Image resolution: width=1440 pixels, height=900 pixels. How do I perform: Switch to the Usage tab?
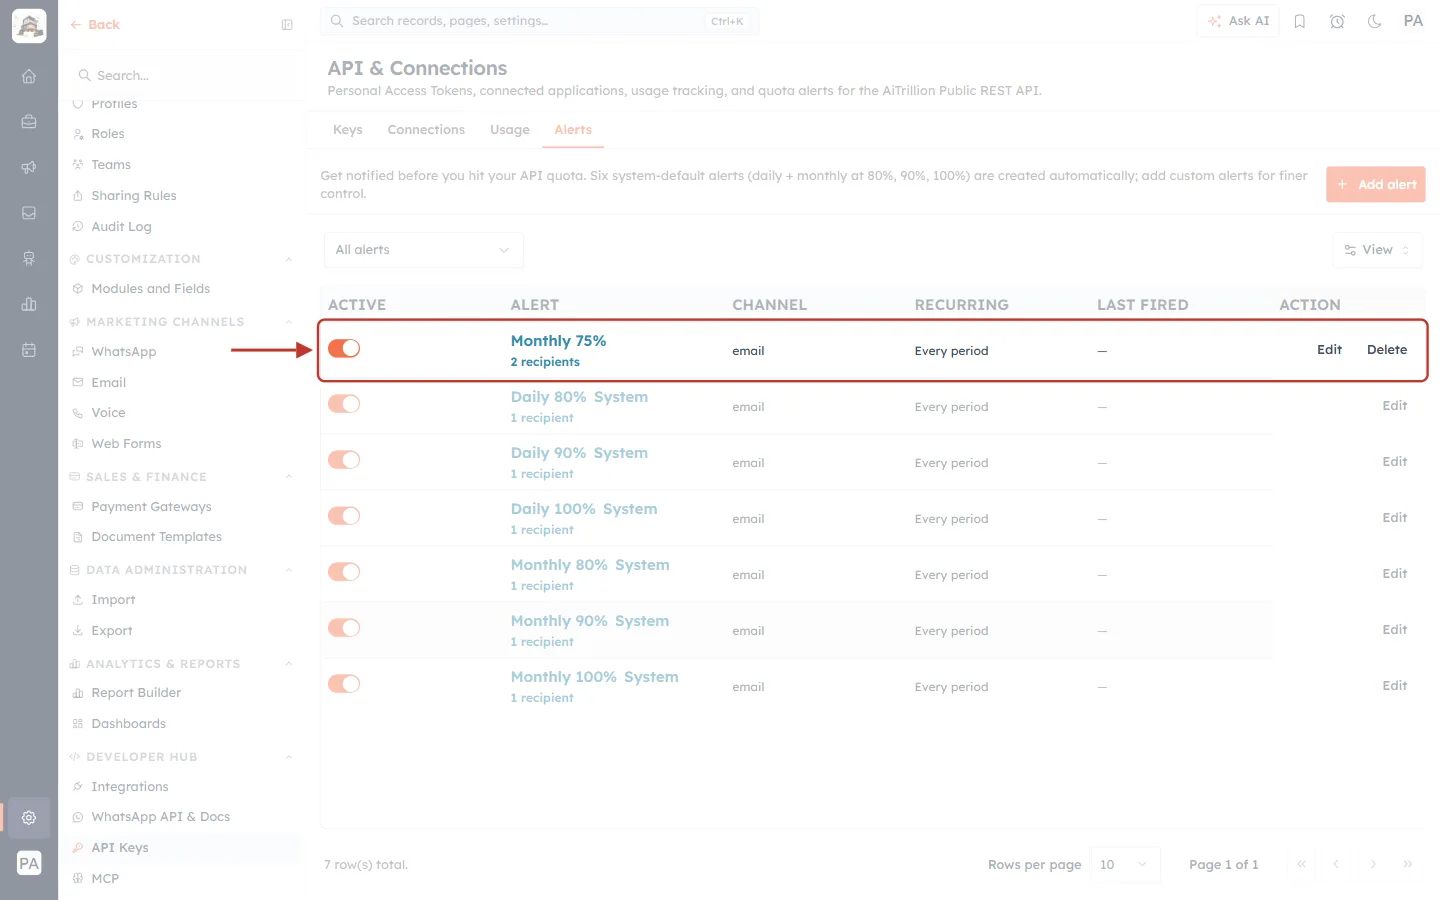tap(510, 130)
